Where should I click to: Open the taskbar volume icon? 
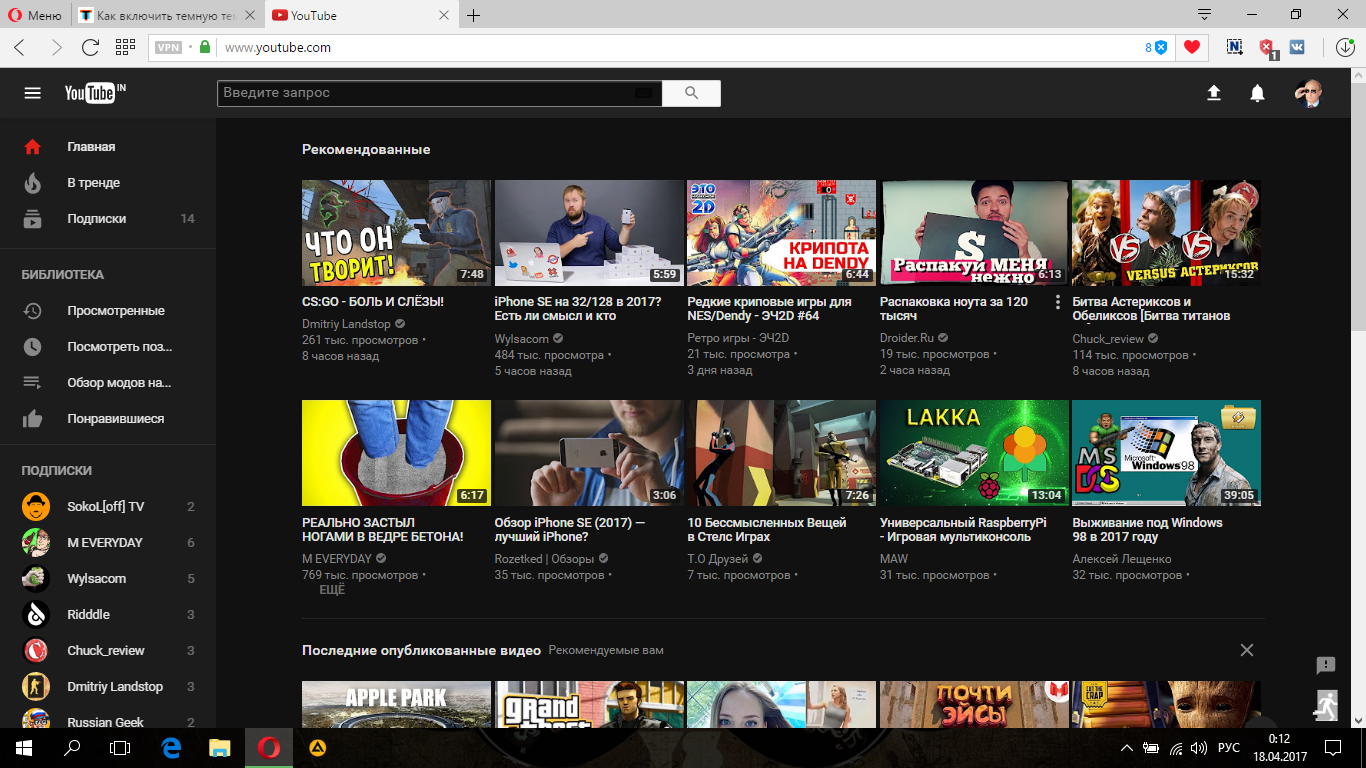[x=1198, y=748]
